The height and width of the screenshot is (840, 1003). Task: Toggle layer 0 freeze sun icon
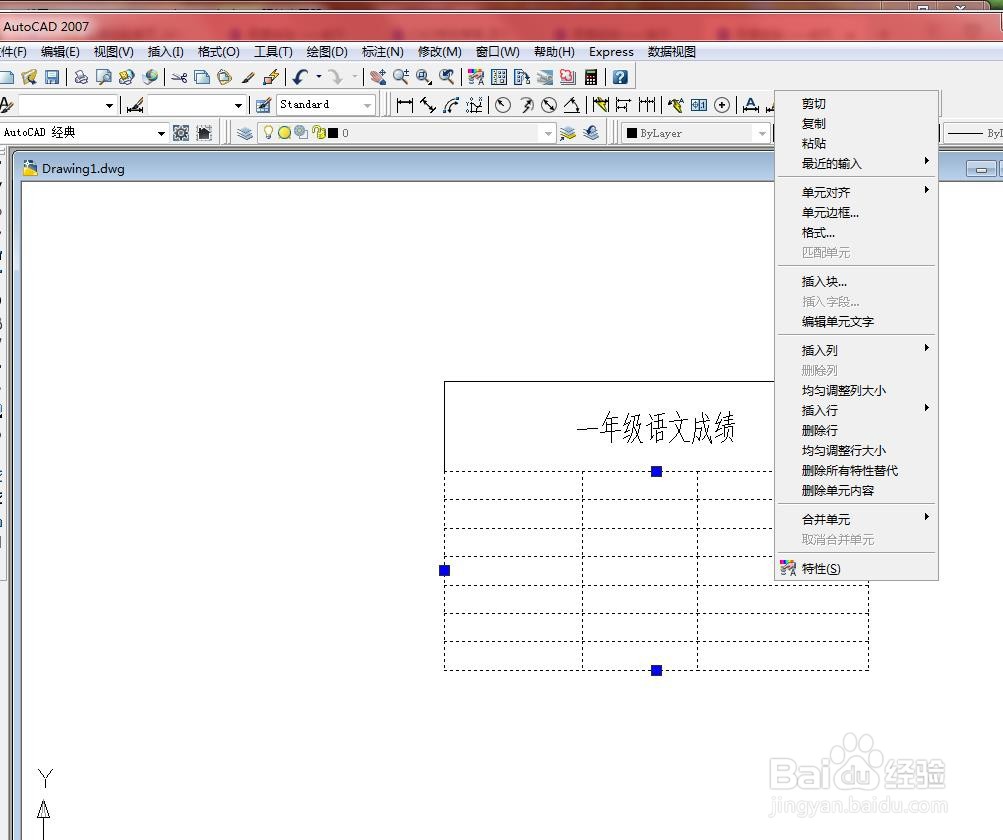click(285, 132)
